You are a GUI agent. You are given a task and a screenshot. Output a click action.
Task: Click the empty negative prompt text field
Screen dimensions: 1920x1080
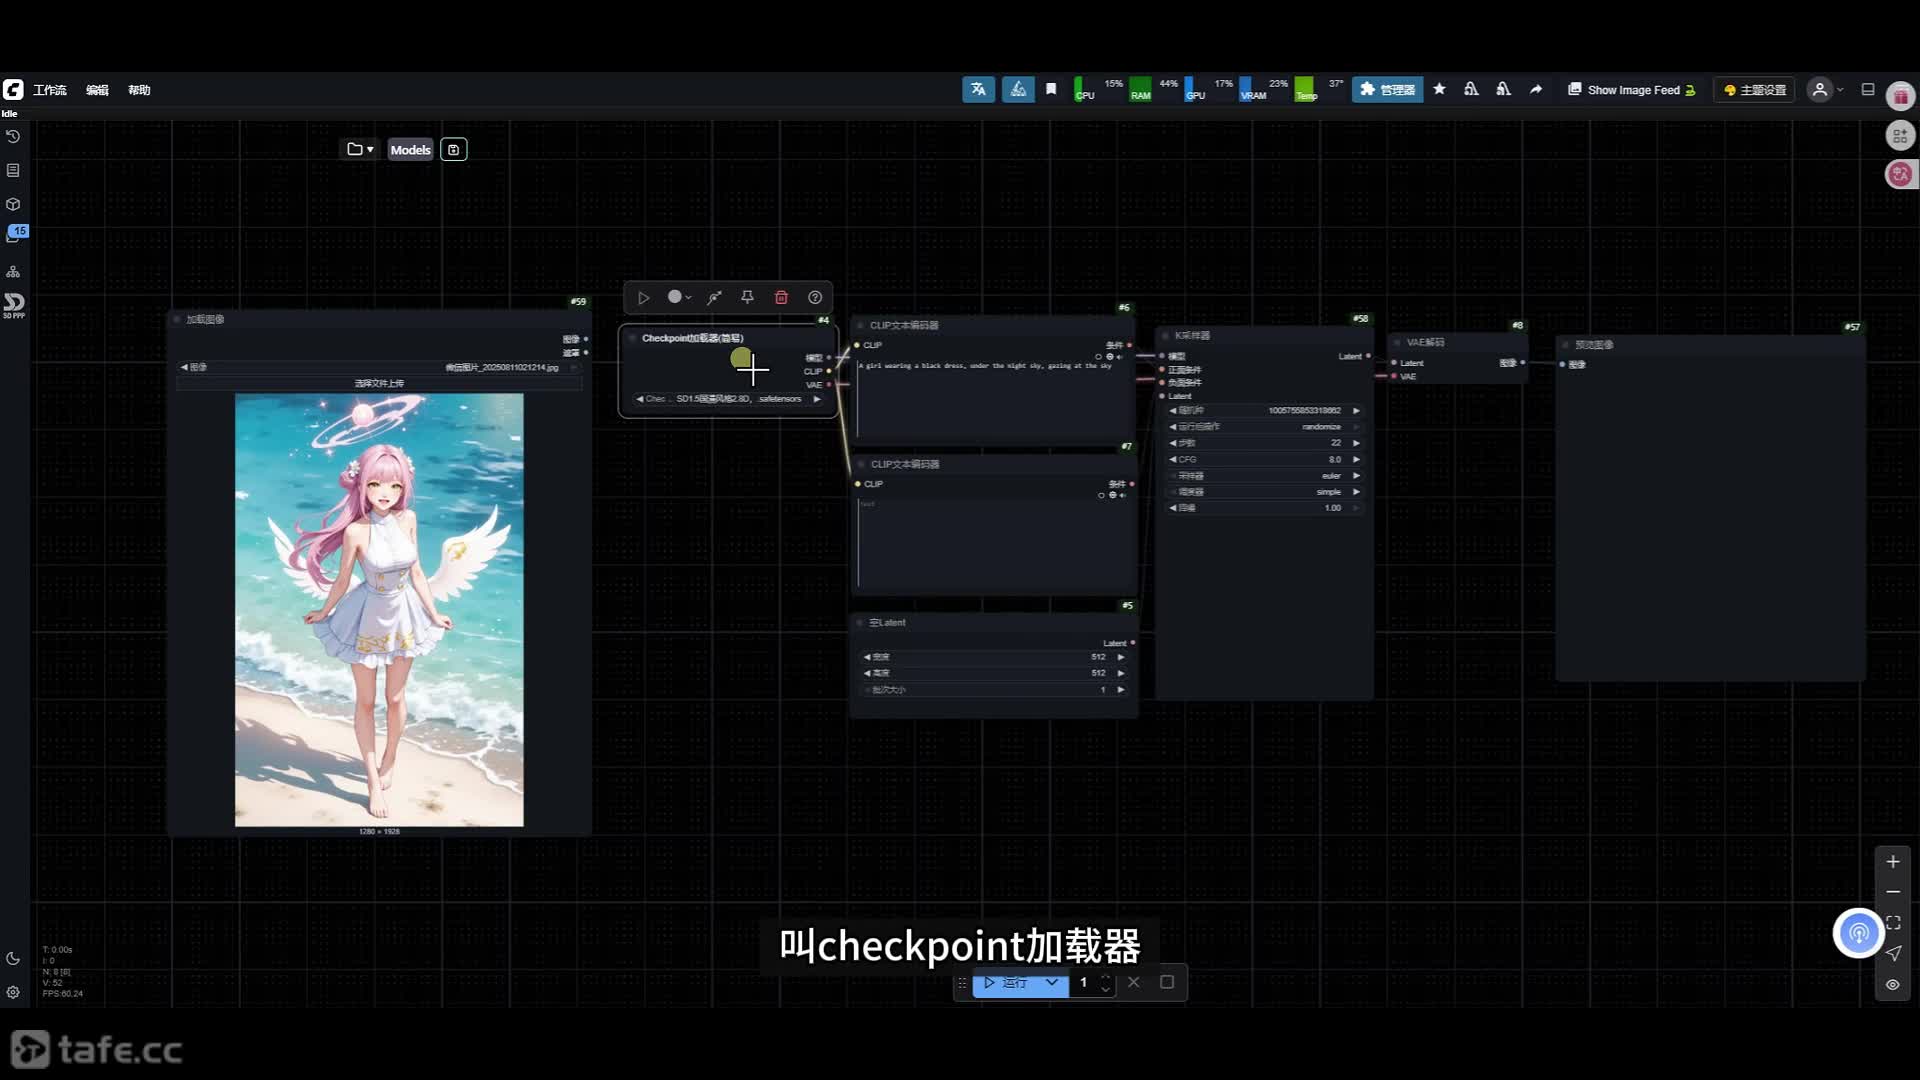(x=995, y=541)
